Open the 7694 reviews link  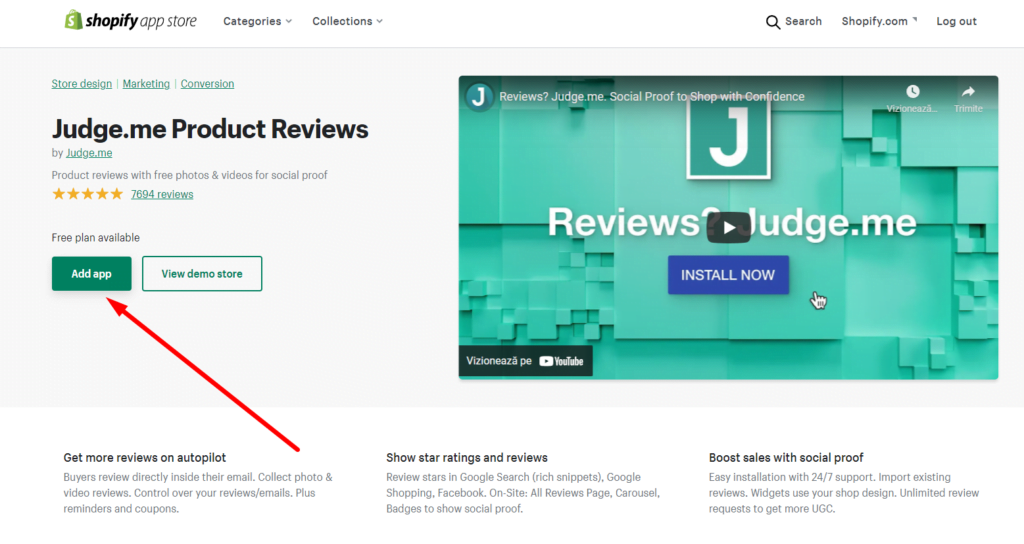[x=162, y=194]
